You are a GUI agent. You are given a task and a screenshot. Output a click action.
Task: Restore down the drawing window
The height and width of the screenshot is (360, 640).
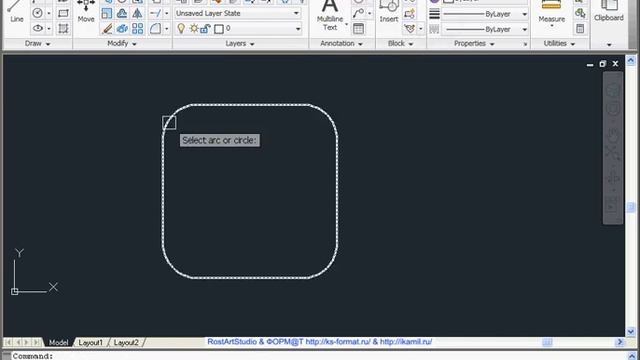(602, 64)
